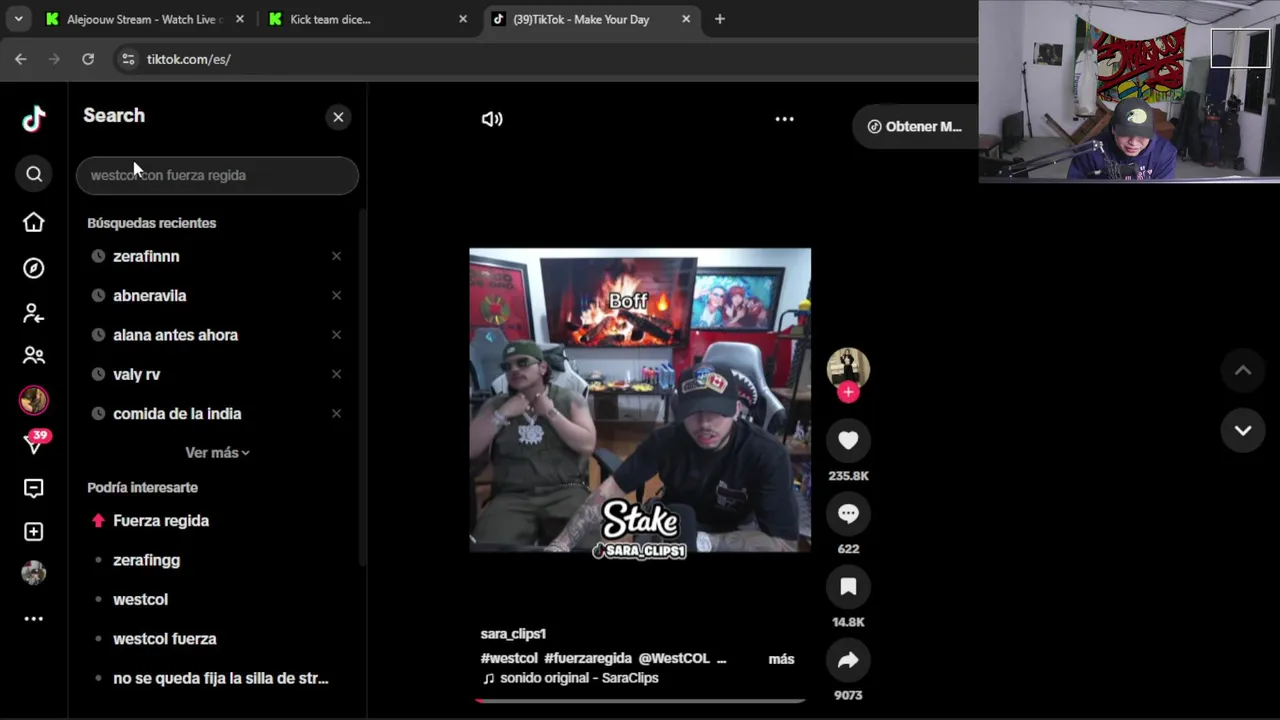
Task: Open the sidebar more options dots
Action: (34, 619)
